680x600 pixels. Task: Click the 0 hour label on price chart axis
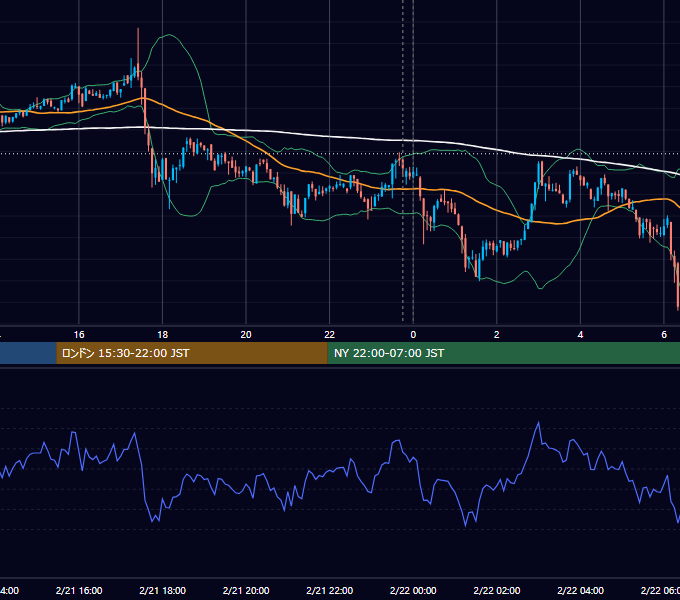[x=413, y=335]
